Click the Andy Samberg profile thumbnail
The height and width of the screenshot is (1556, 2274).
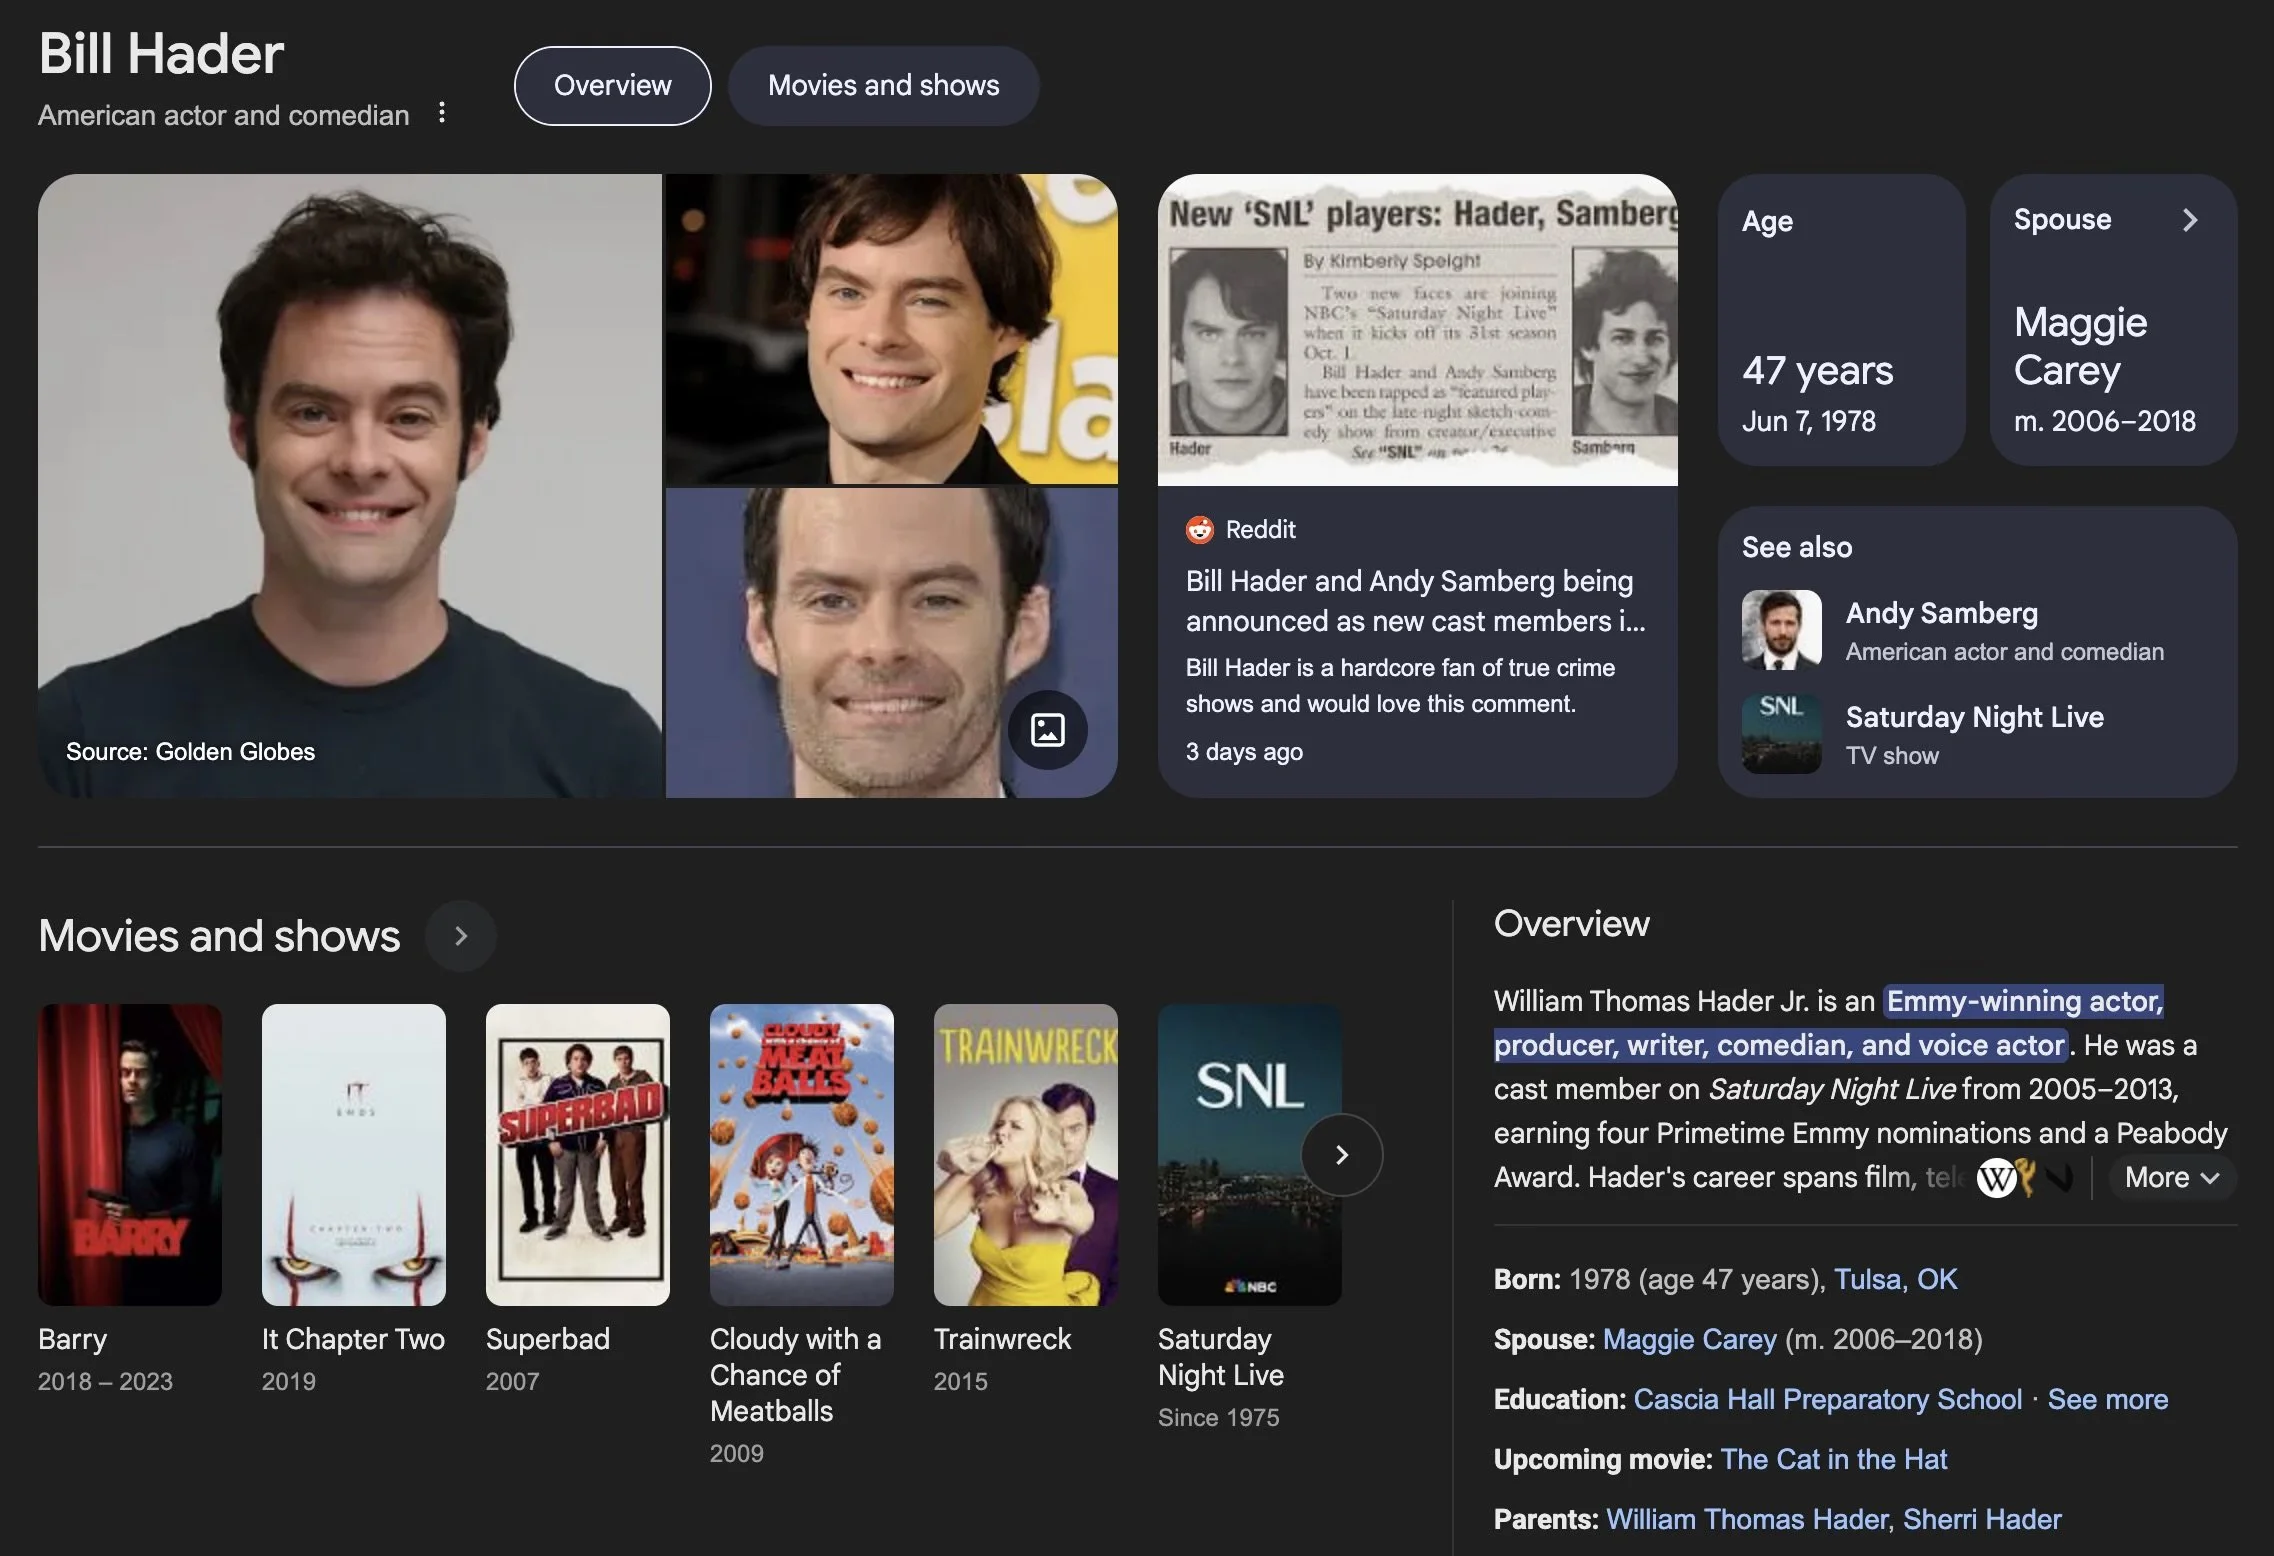click(x=1781, y=630)
